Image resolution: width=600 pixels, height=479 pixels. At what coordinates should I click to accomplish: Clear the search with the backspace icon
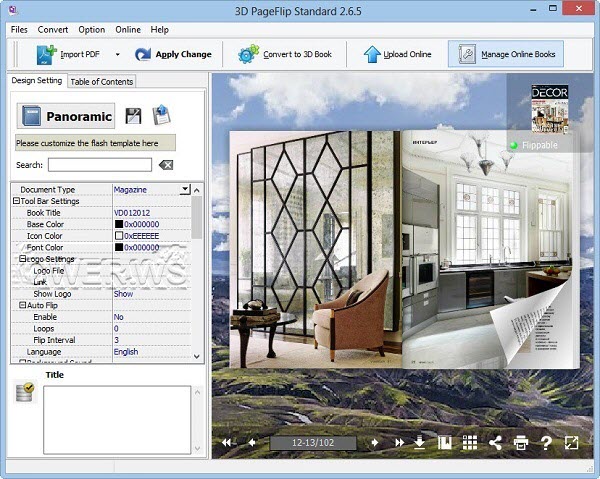(x=166, y=165)
